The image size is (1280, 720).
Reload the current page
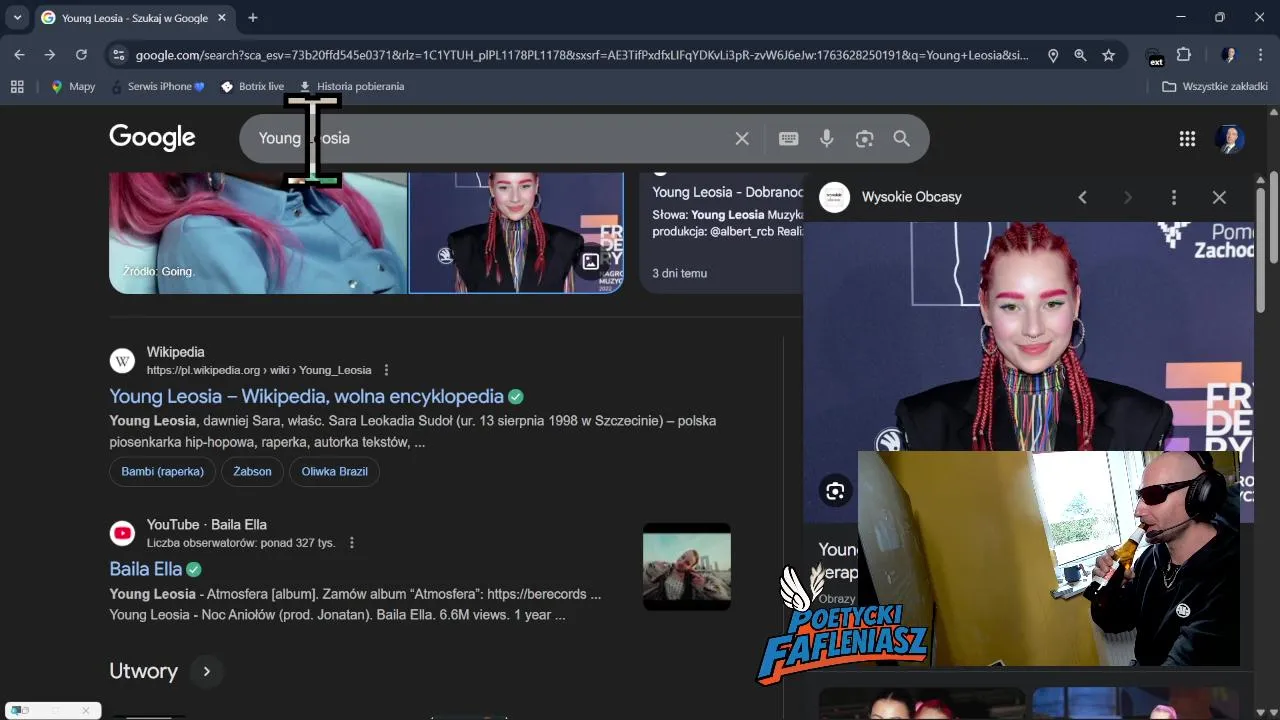pos(81,55)
